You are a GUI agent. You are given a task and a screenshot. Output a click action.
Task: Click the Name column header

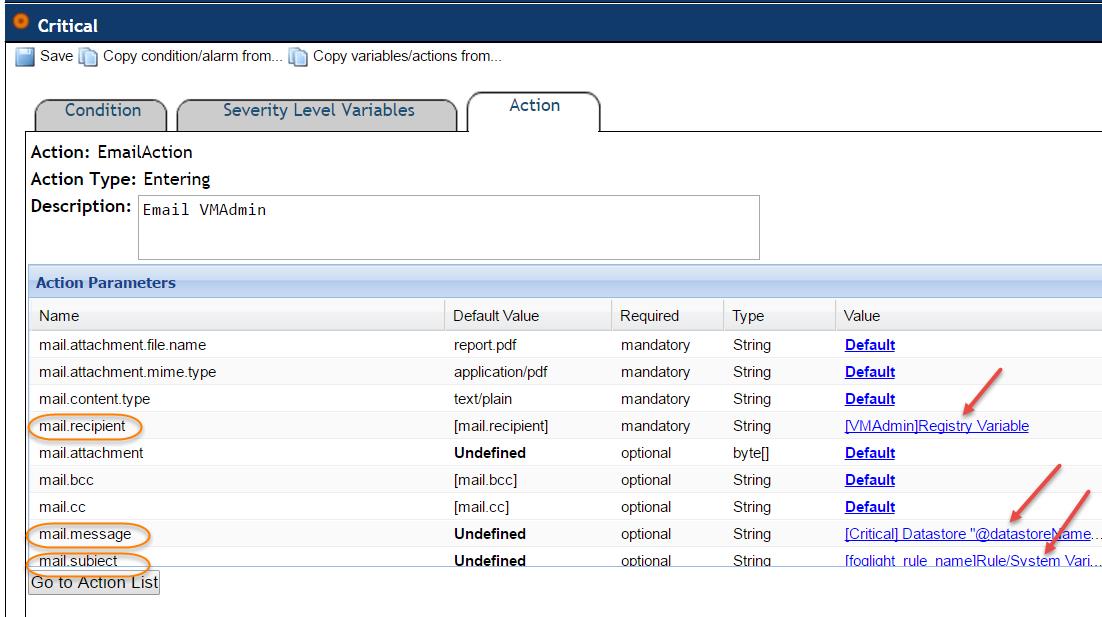point(59,316)
